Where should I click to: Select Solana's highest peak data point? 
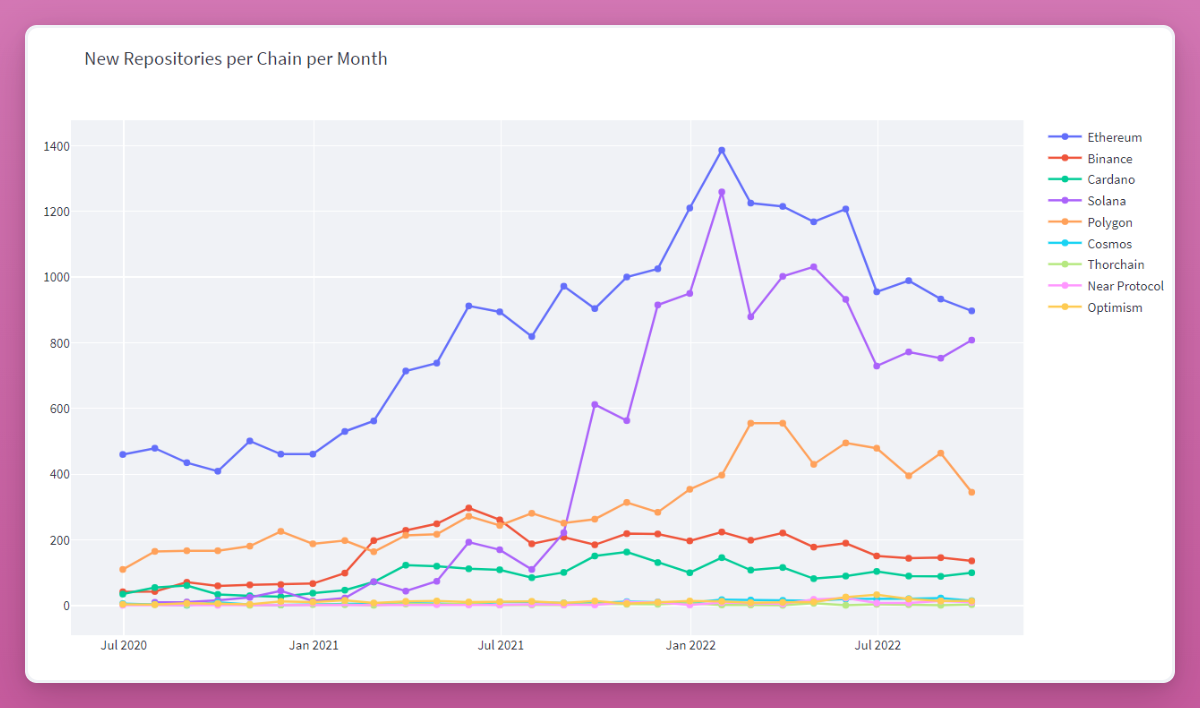pos(721,192)
